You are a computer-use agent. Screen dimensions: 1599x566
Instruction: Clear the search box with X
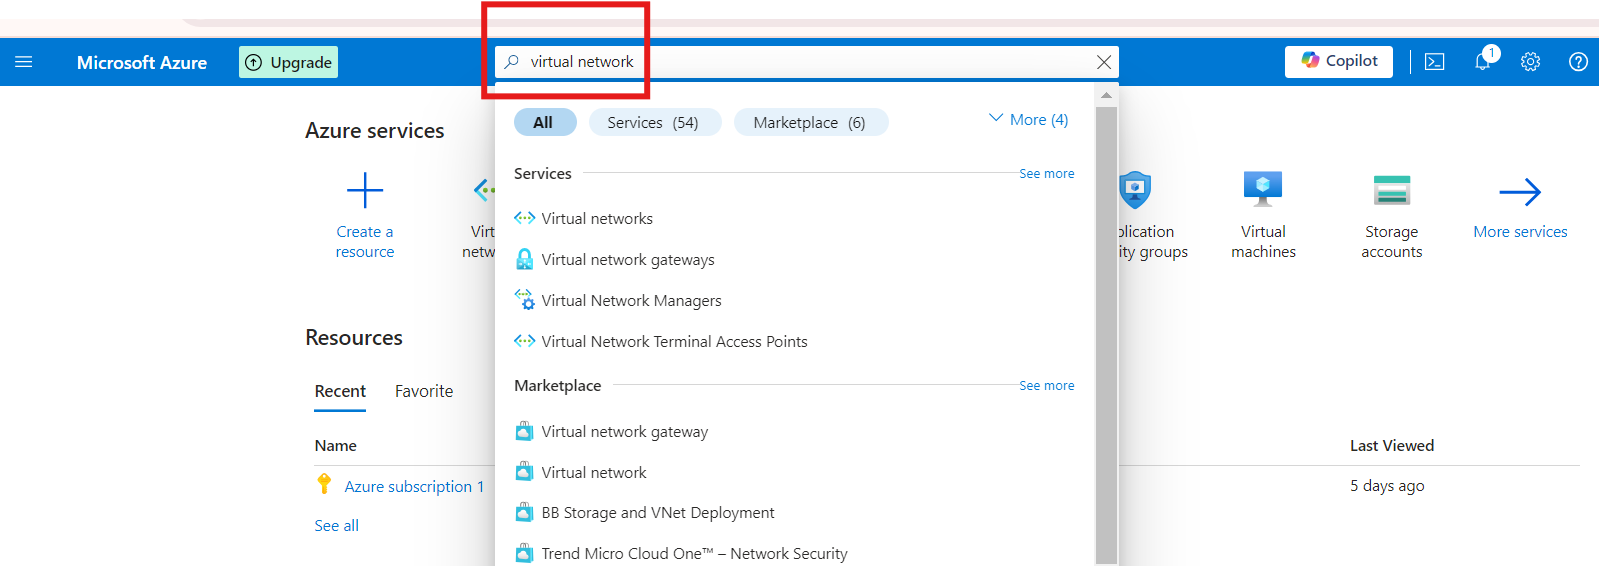(x=1104, y=62)
